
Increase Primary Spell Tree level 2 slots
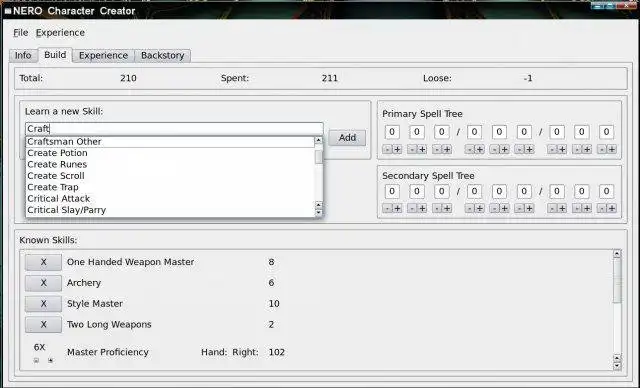pyautogui.click(x=422, y=150)
